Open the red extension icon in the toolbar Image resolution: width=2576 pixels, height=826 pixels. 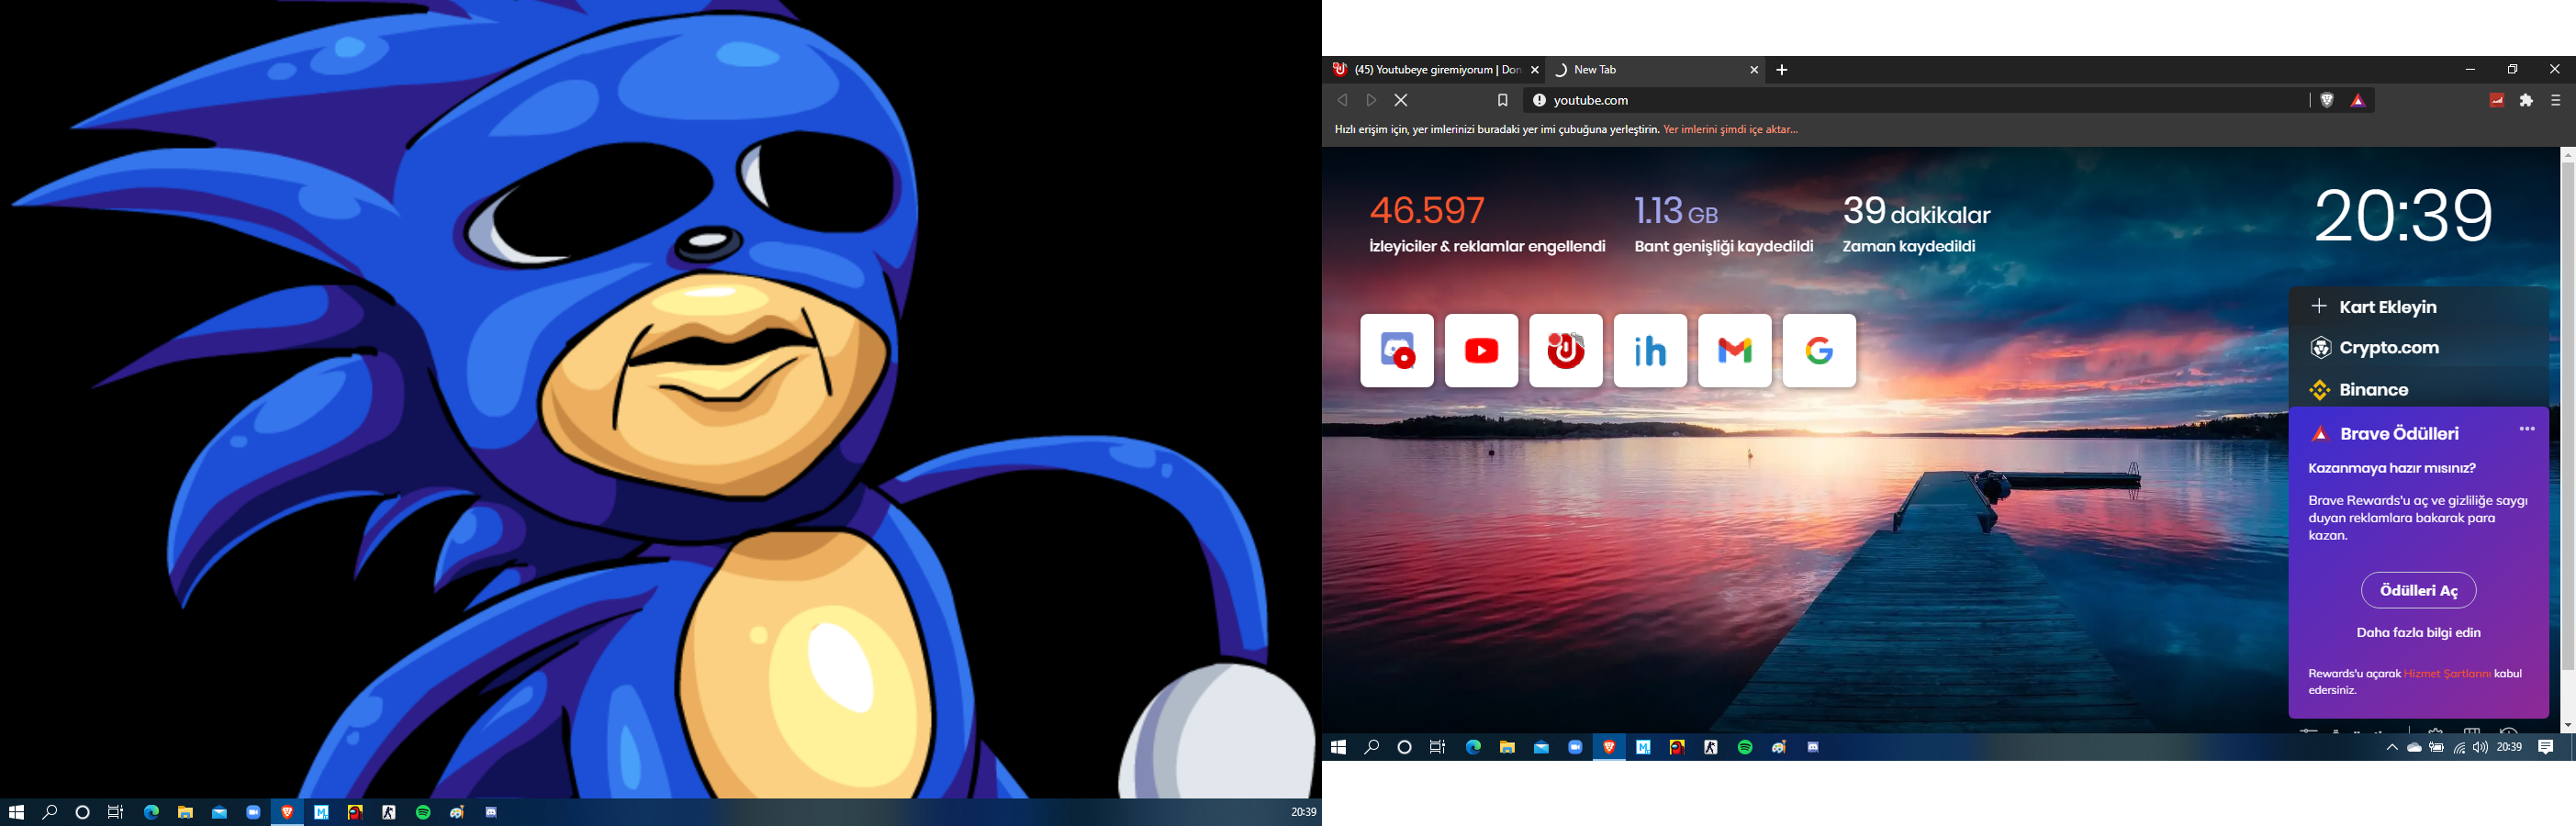pos(2496,100)
